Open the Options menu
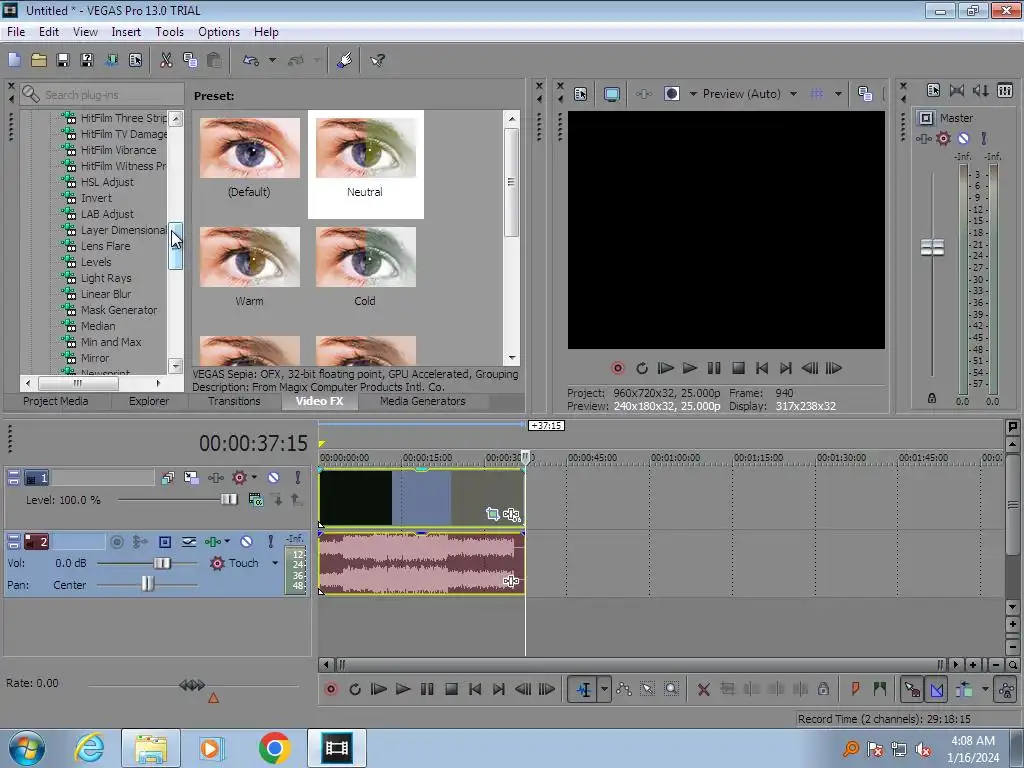 (x=219, y=32)
